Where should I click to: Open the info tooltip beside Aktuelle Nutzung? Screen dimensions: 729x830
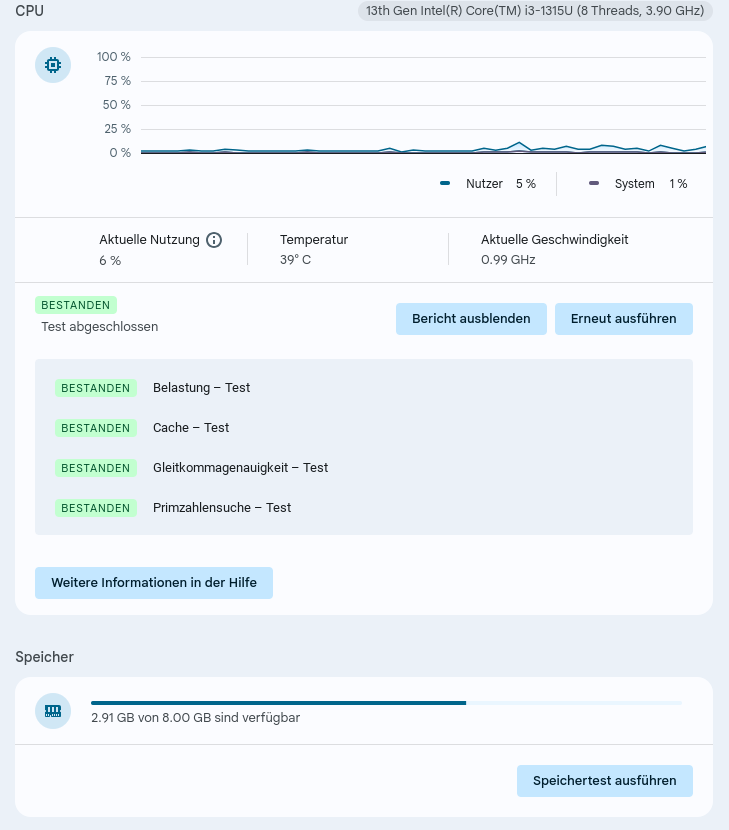tap(214, 240)
